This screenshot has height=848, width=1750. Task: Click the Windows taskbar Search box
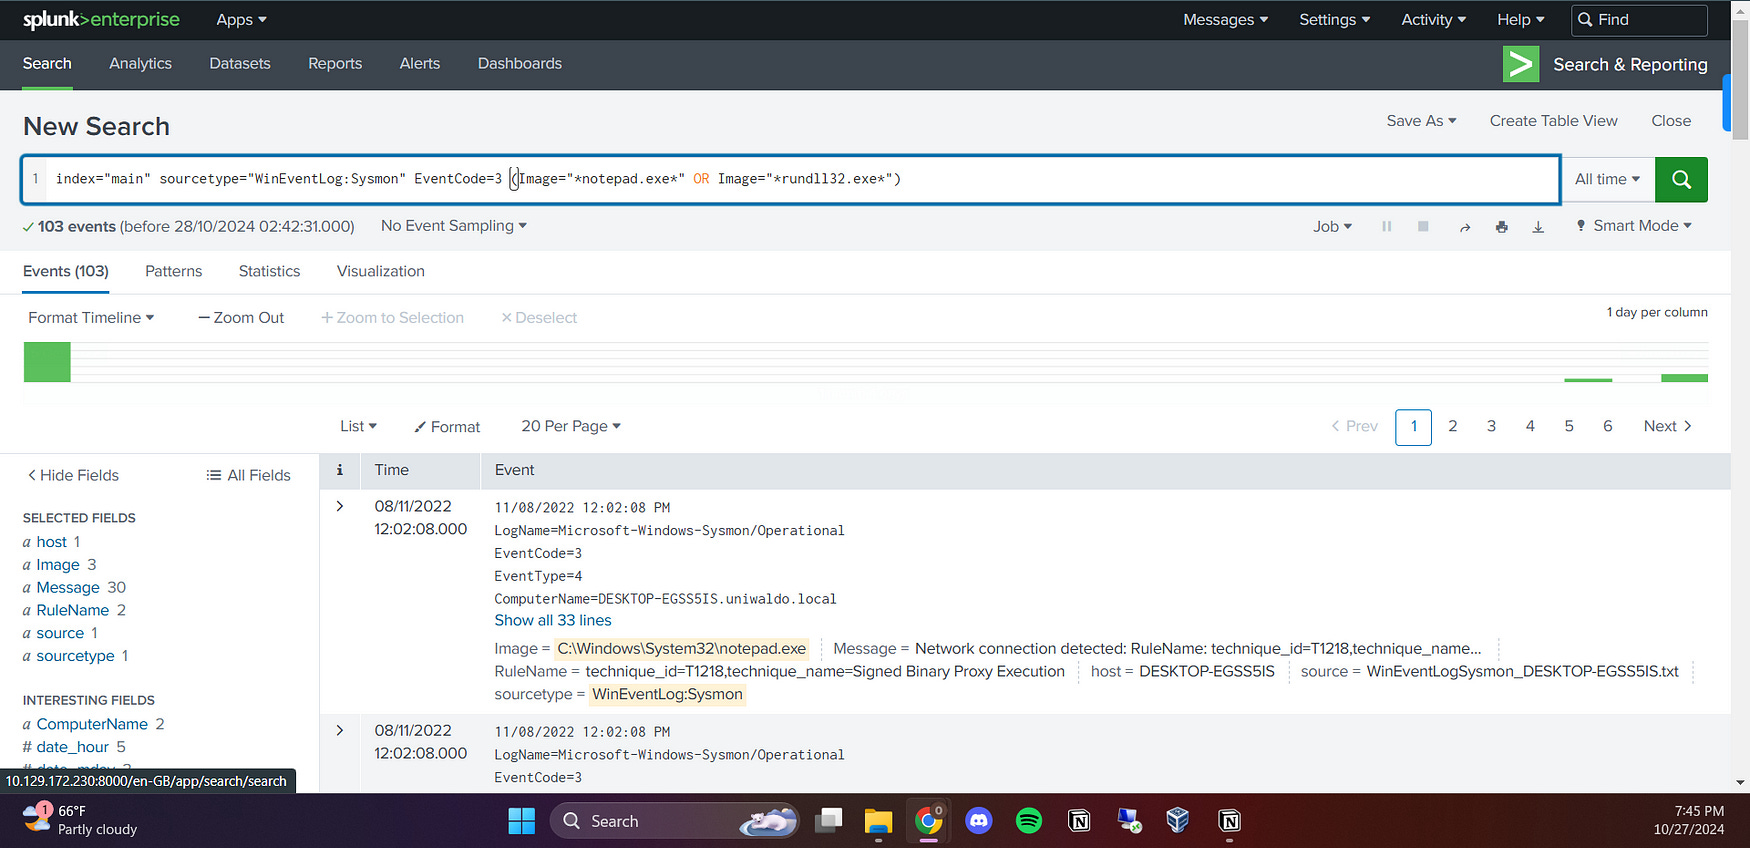pos(674,821)
